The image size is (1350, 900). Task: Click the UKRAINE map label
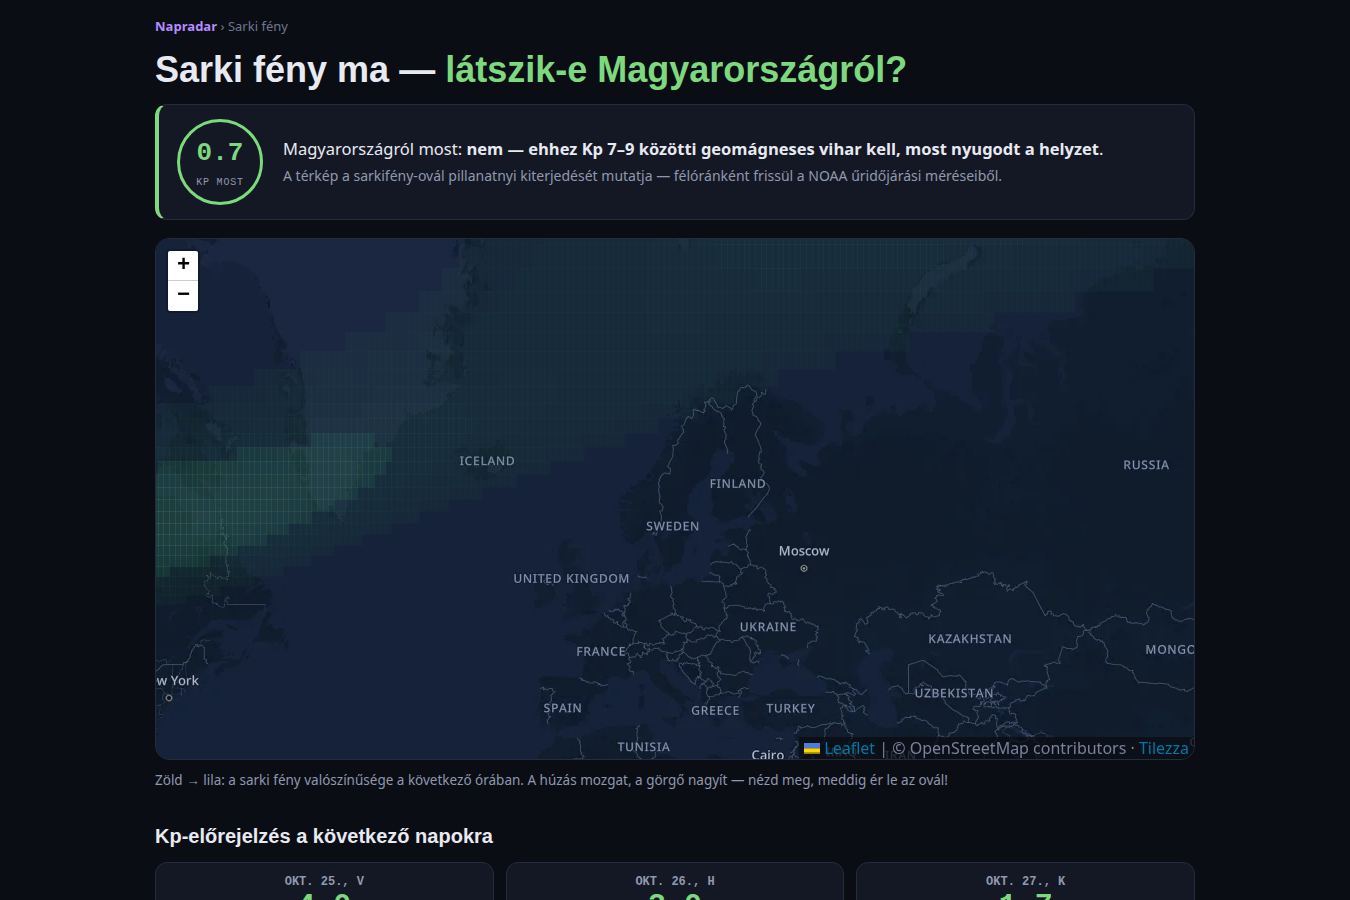click(768, 627)
